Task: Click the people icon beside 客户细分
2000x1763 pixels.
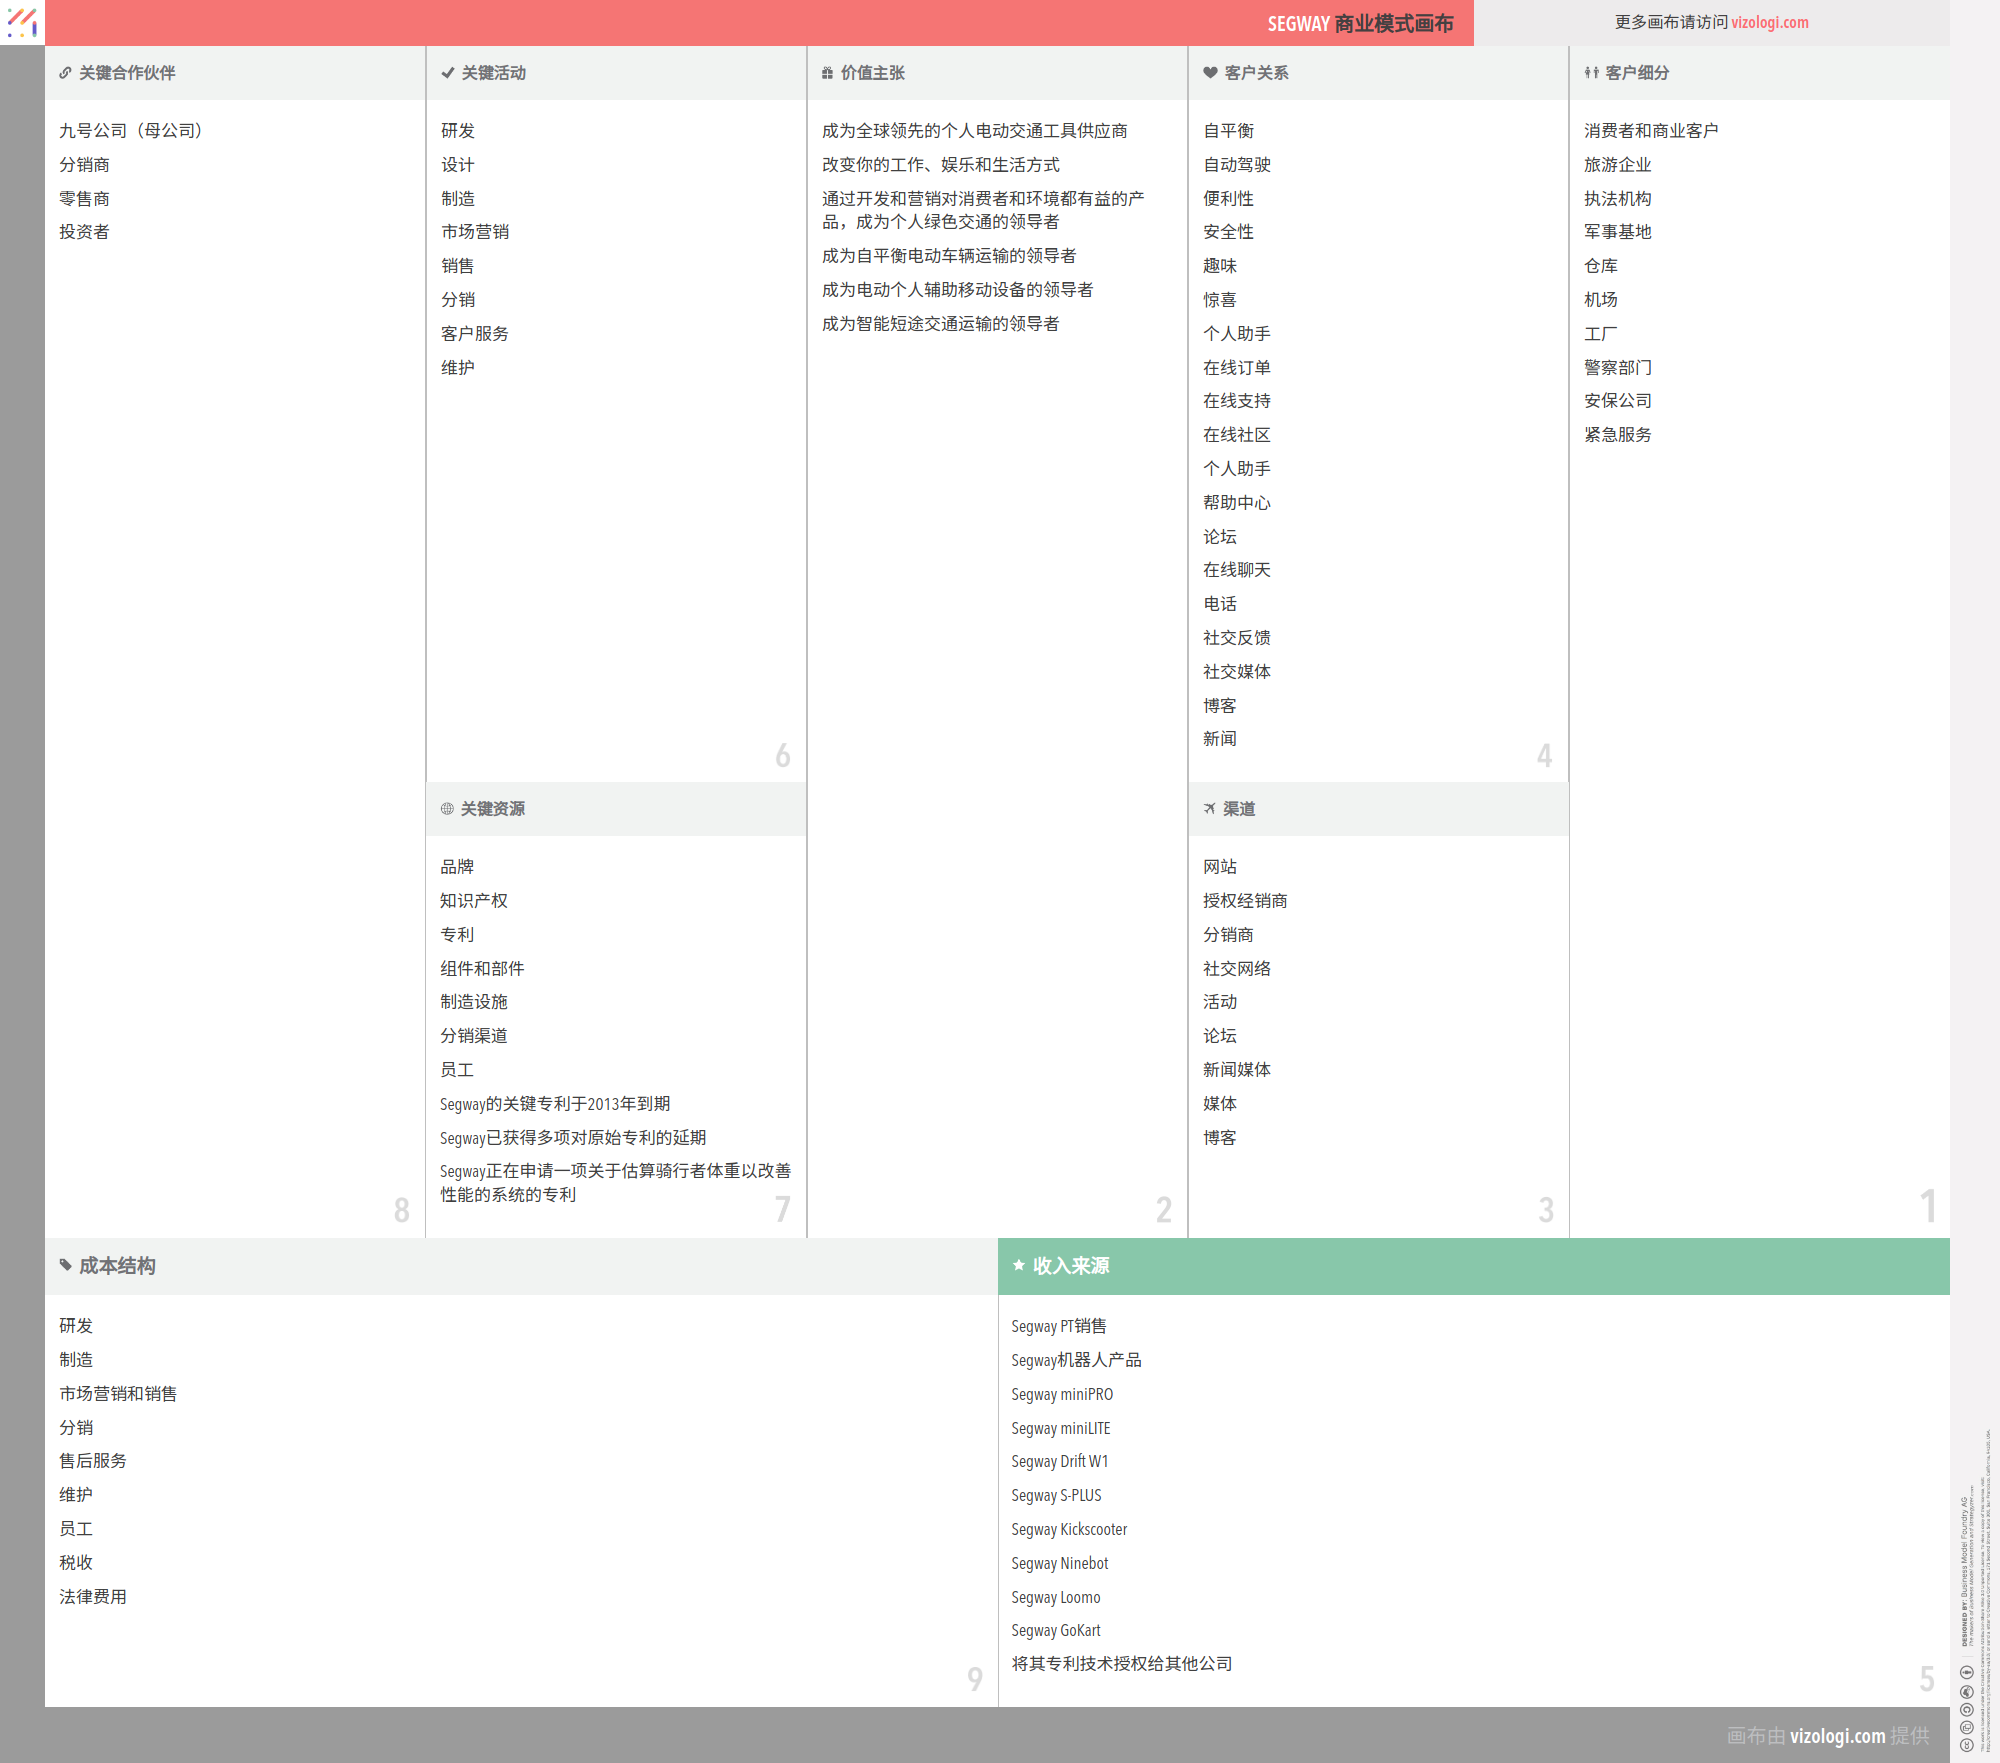Action: click(x=1591, y=73)
